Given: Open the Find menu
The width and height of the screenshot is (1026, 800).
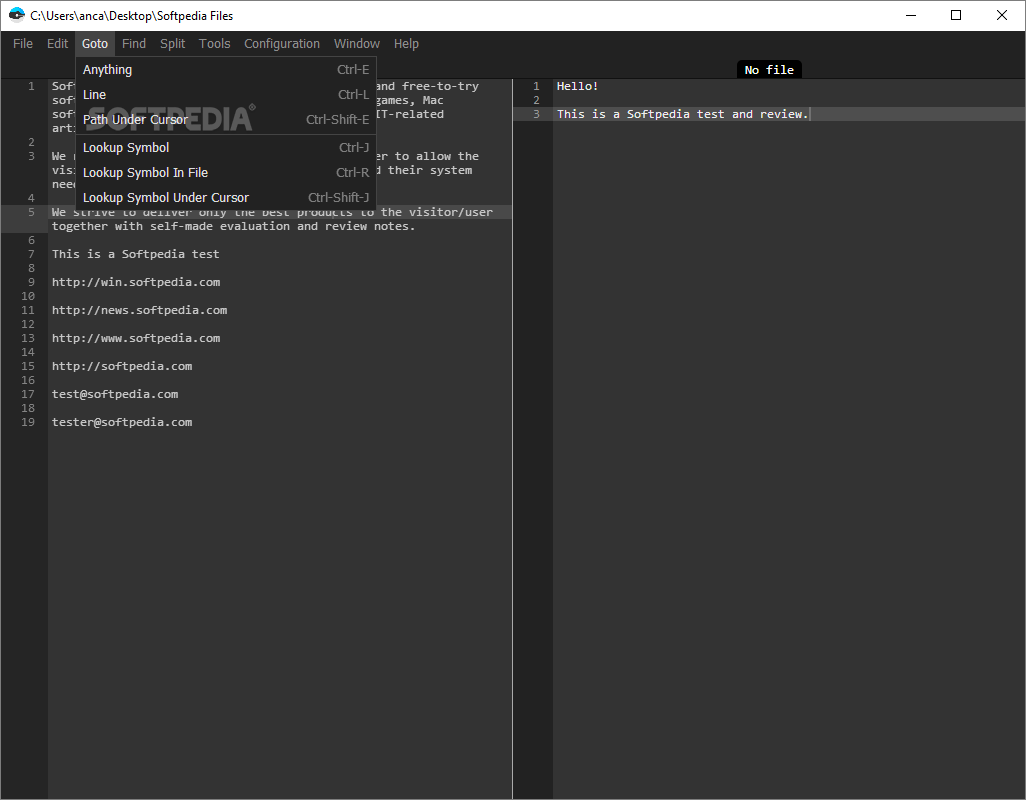Looking at the screenshot, I should [133, 44].
